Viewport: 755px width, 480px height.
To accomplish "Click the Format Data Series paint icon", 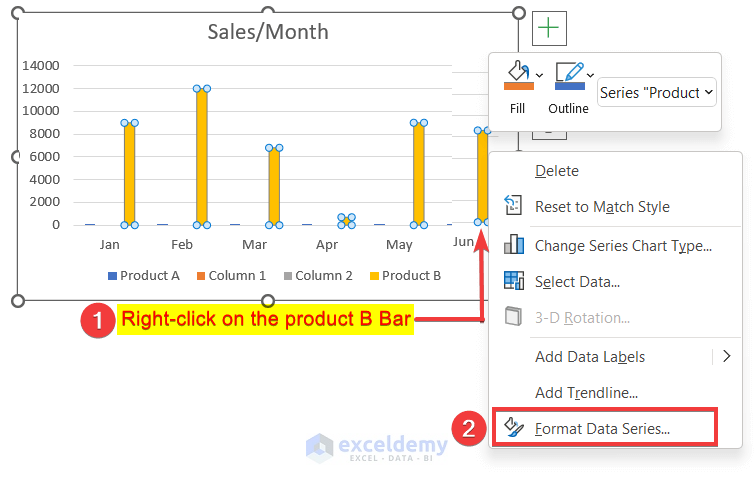I will [514, 428].
